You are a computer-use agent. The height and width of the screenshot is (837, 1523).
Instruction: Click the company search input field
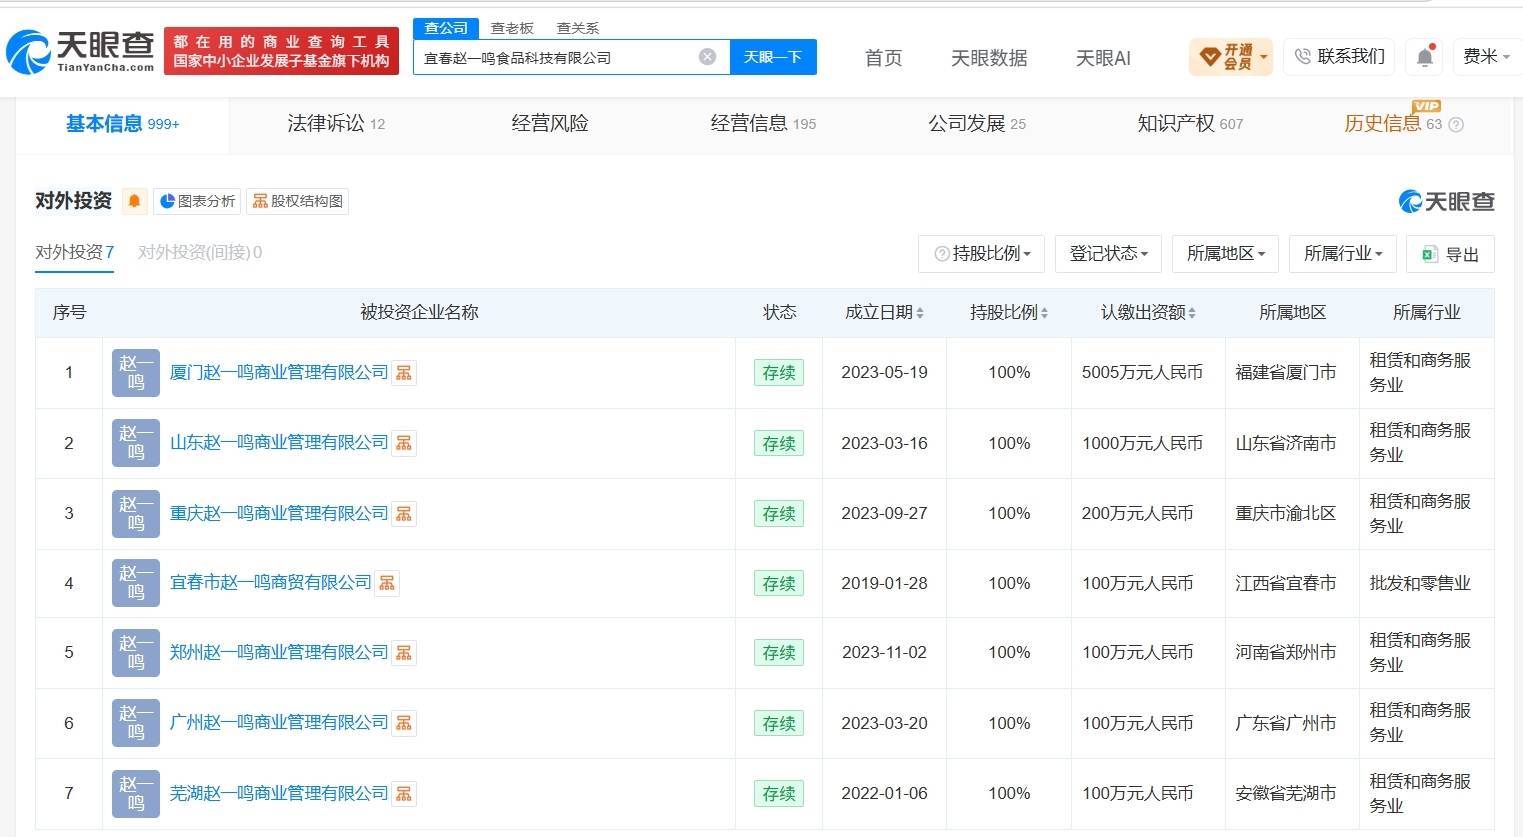coord(555,57)
